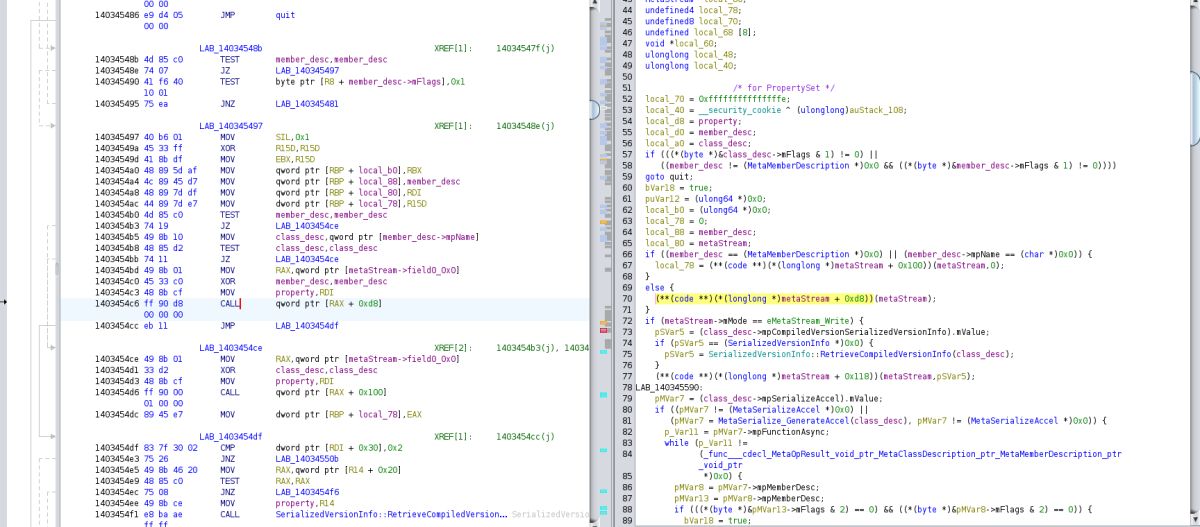Click the TEST mnemonic at address 14034548b

pyautogui.click(x=229, y=59)
